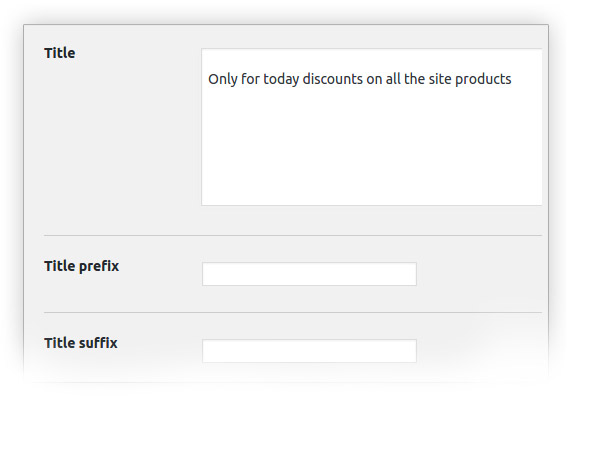Viewport: 600px width, 457px height.
Task: Select the "Title prefix" label text
Action: click(x=82, y=266)
